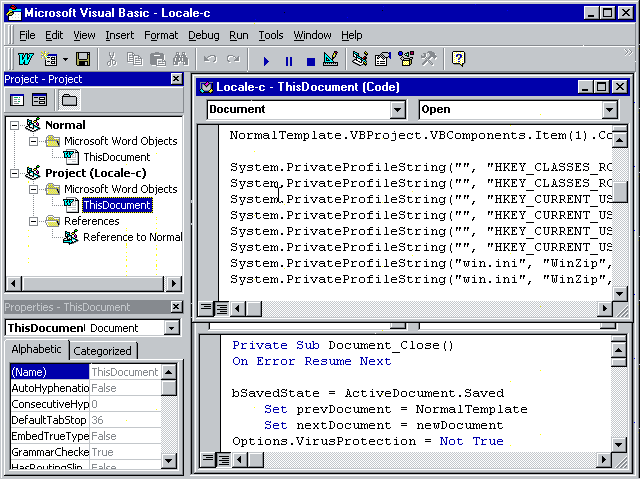Click View Object icon in Project panel
This screenshot has height=480, width=640.
tap(40, 100)
